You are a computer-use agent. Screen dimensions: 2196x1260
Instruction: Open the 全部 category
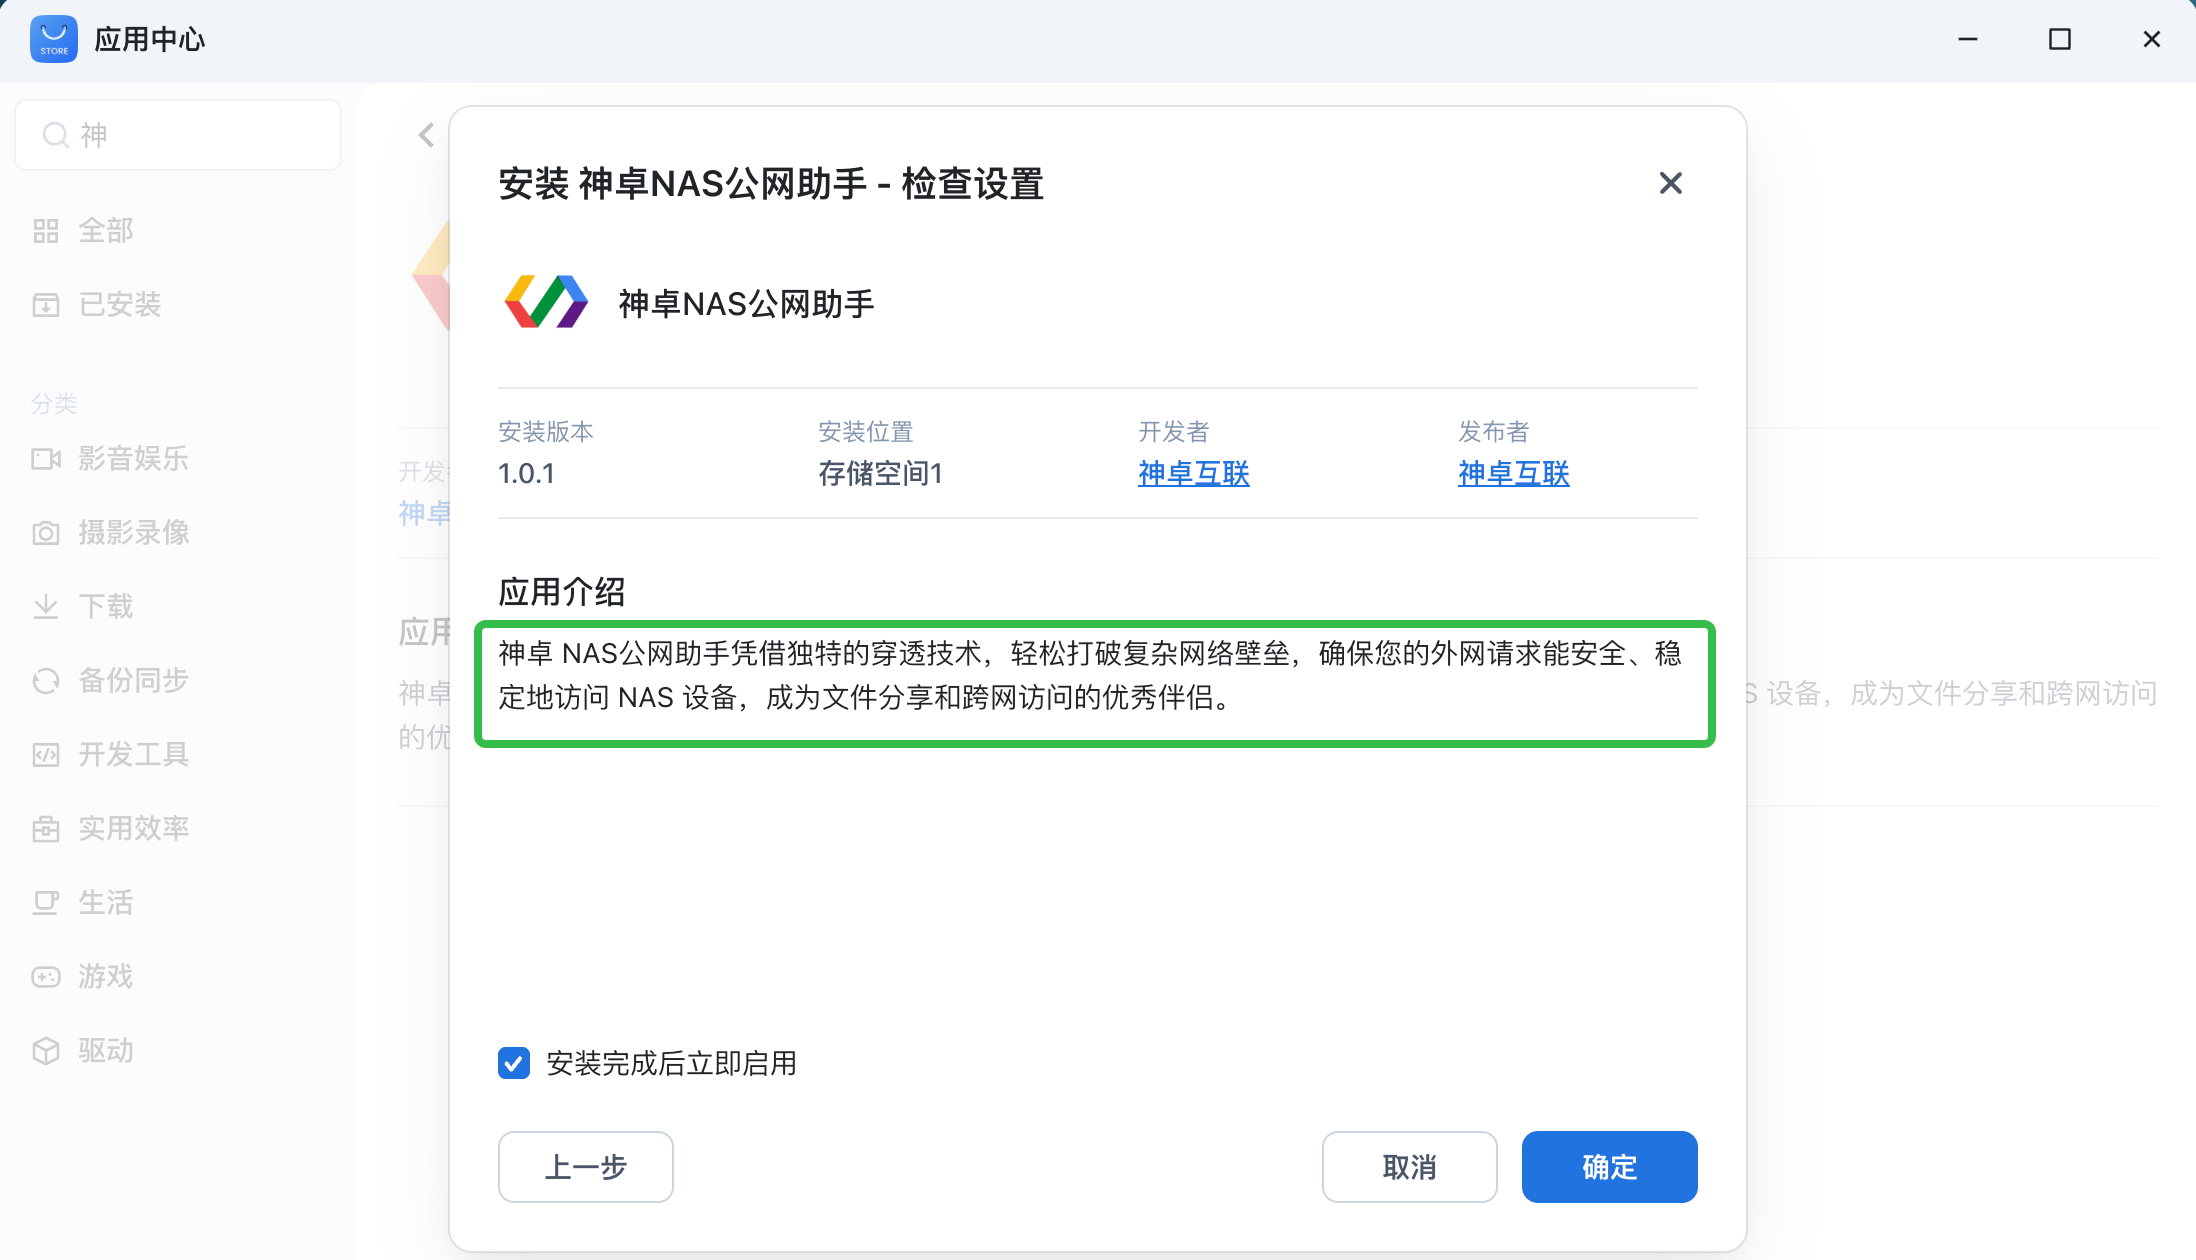[x=105, y=231]
